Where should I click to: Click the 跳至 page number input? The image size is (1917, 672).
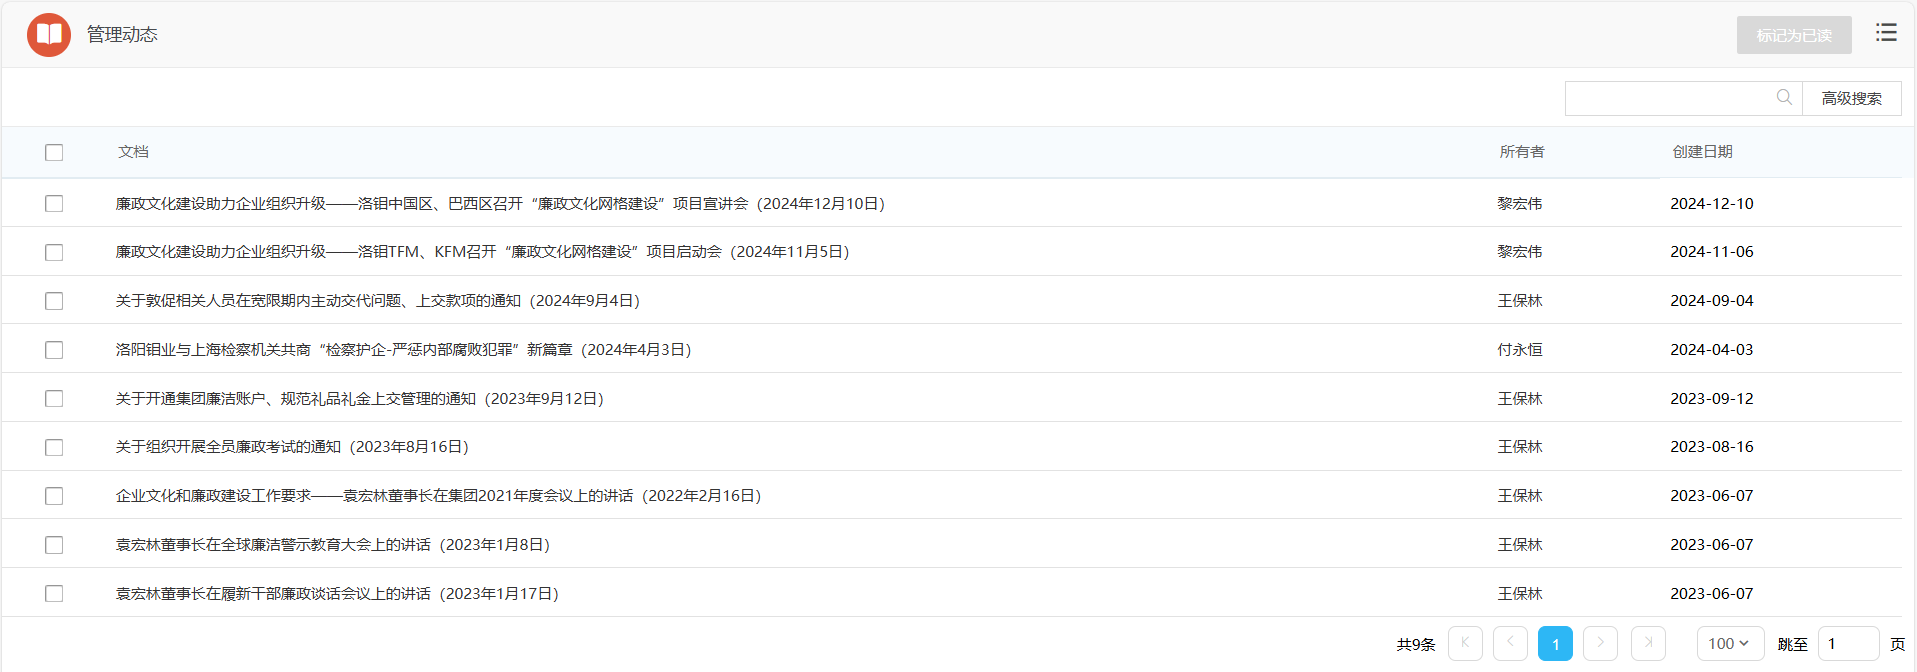coord(1848,643)
